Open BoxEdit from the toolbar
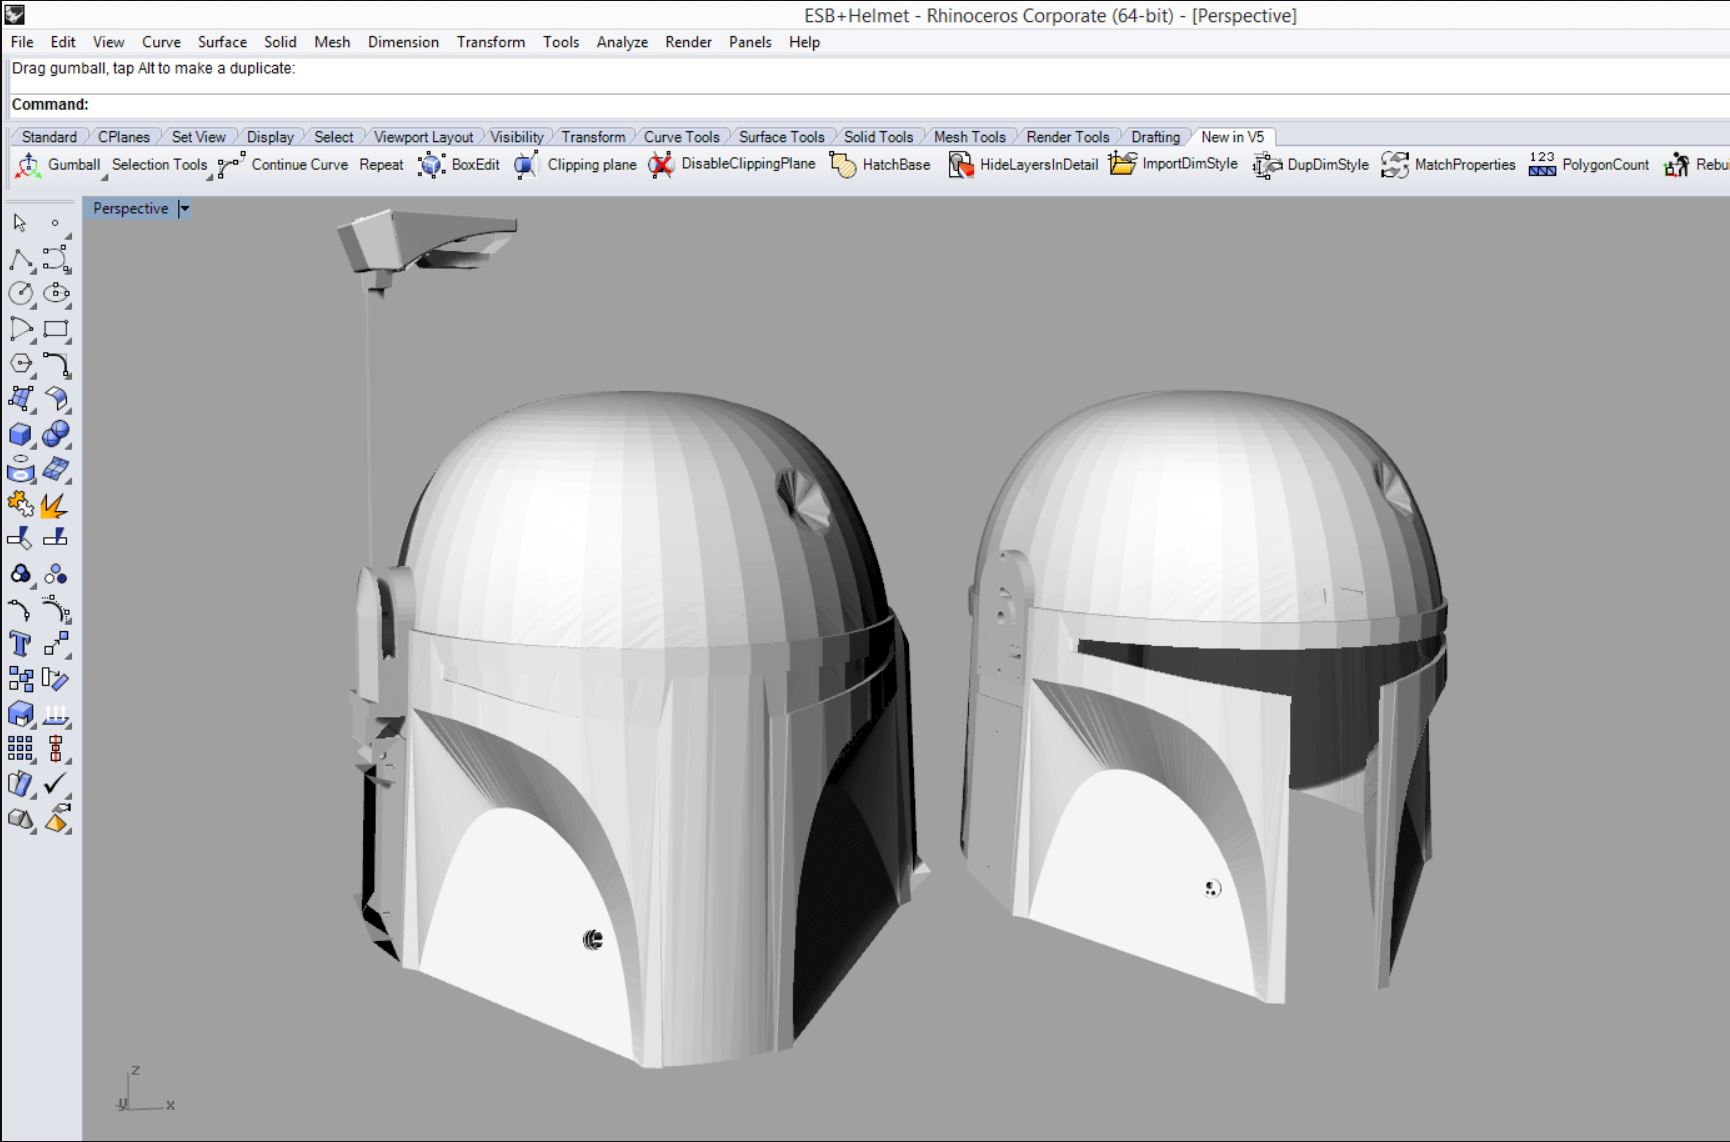 click(x=460, y=165)
